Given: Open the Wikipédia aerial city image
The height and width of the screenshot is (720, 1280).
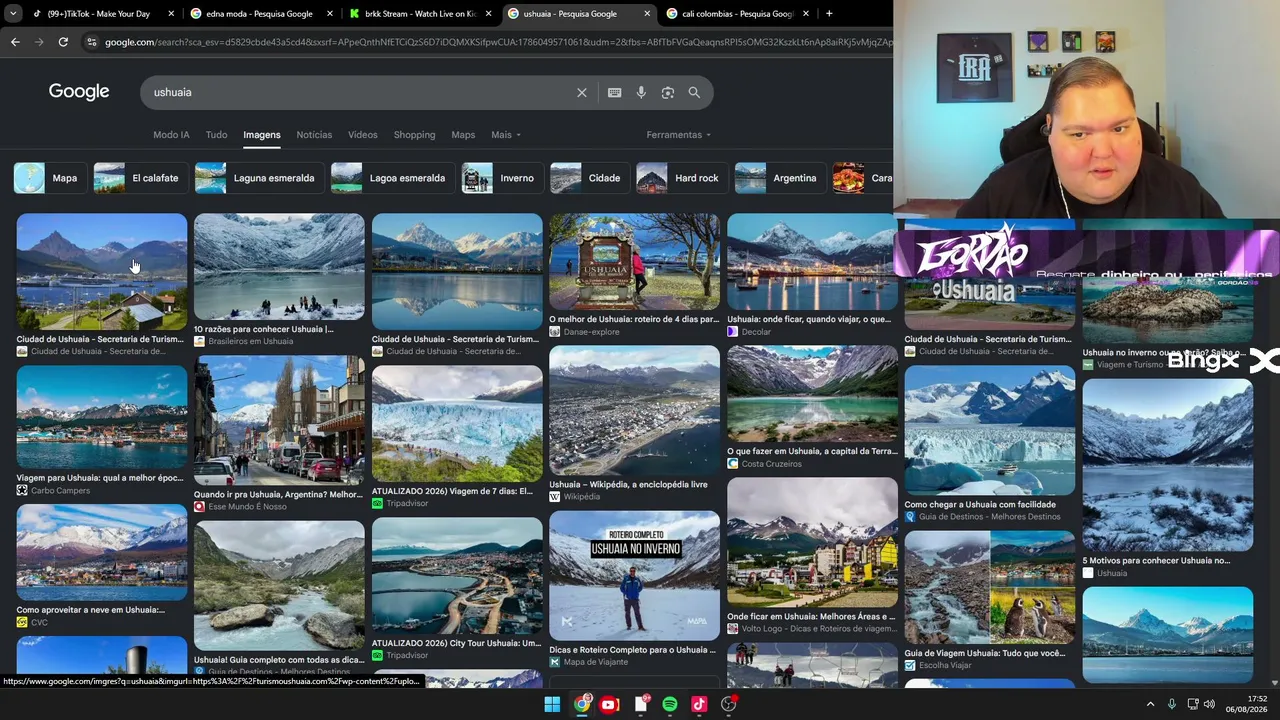Looking at the screenshot, I should [634, 410].
